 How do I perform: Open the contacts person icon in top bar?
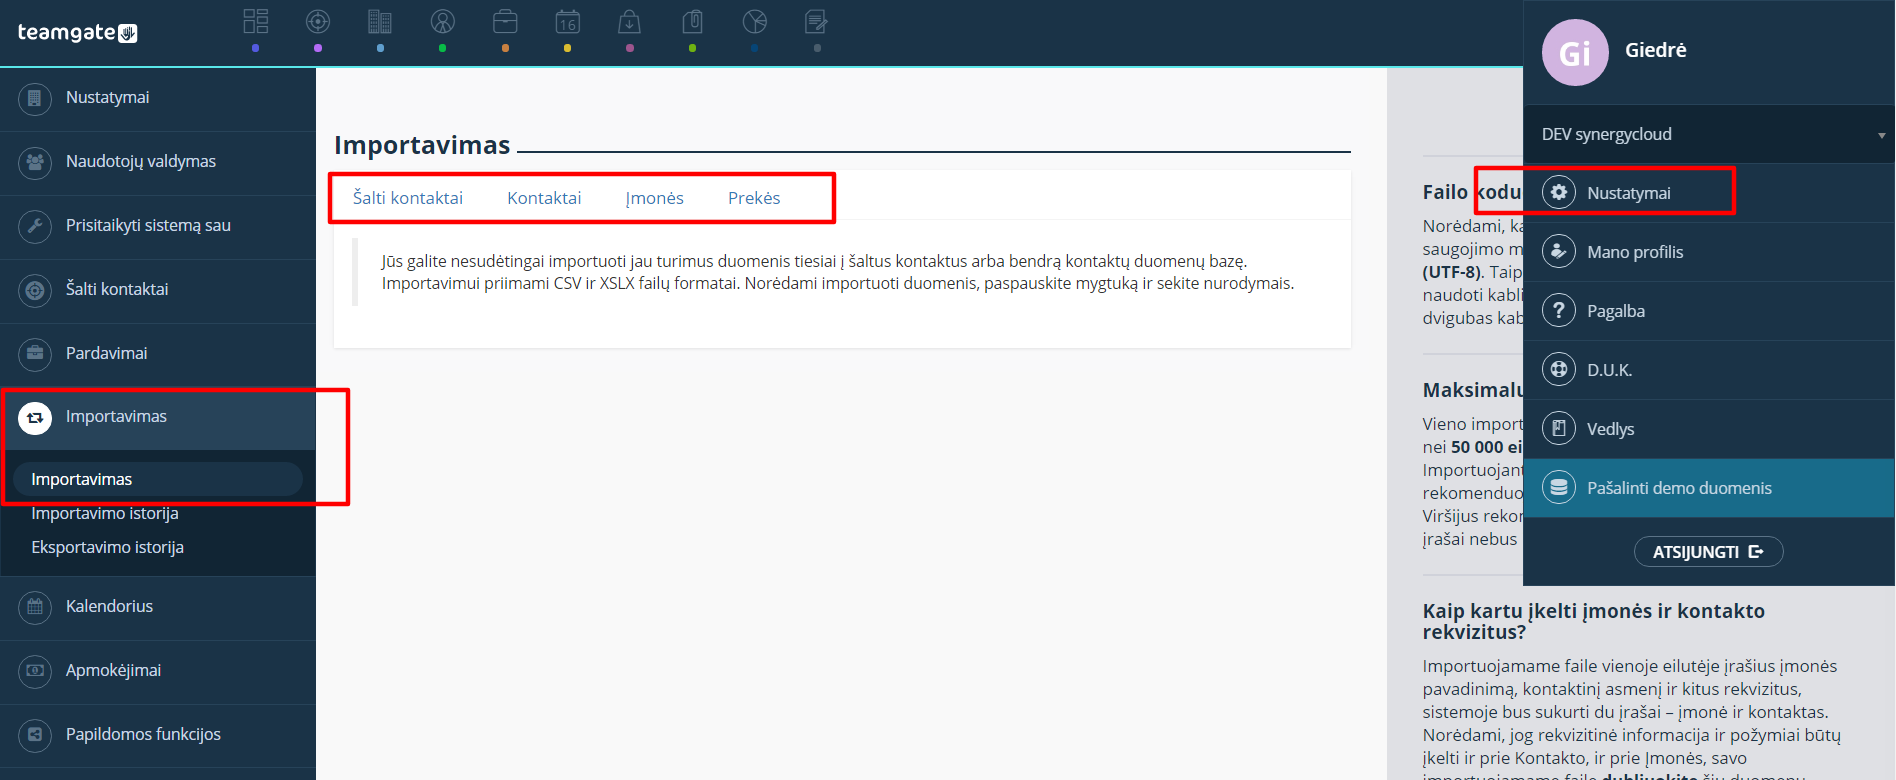(443, 21)
